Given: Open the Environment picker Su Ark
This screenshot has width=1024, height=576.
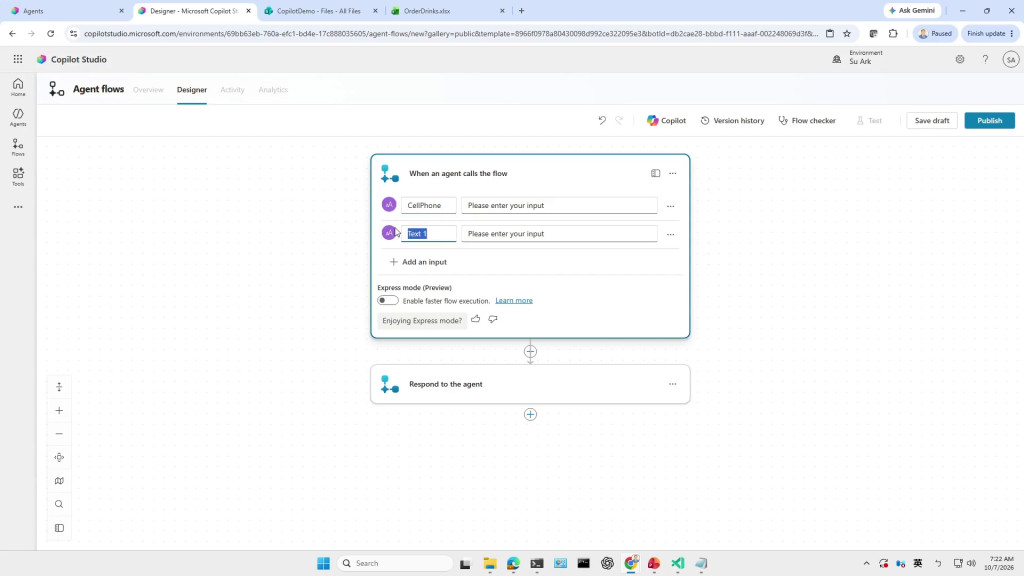Looking at the screenshot, I should (858, 57).
